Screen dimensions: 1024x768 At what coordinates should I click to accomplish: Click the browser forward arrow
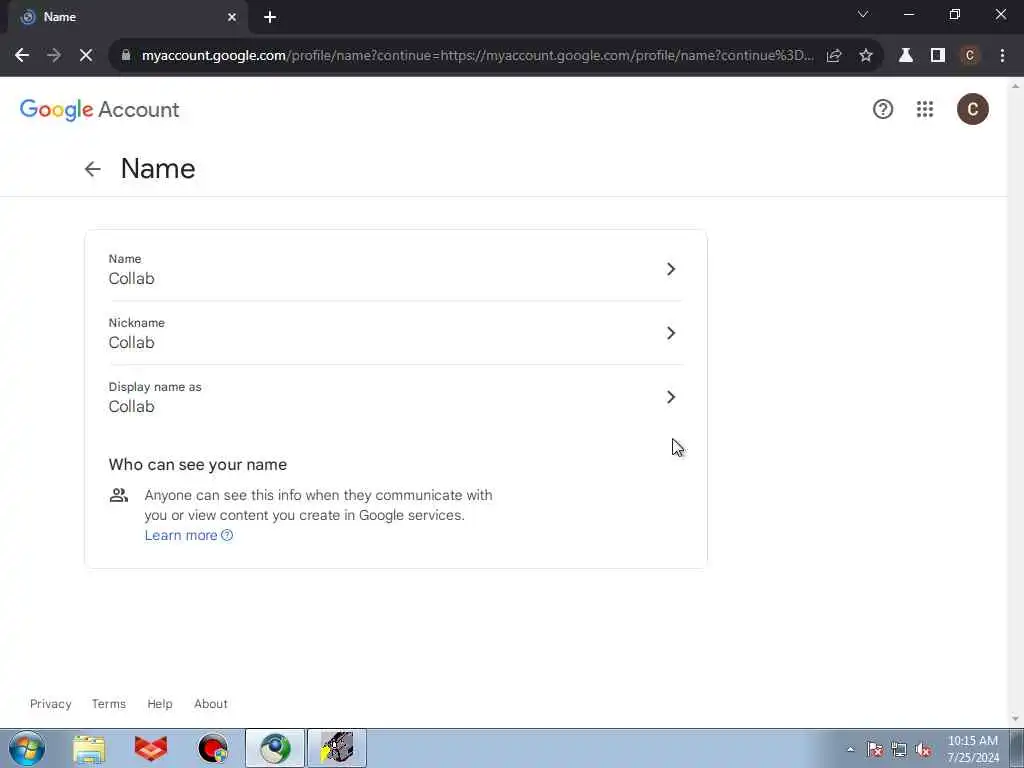coord(54,56)
